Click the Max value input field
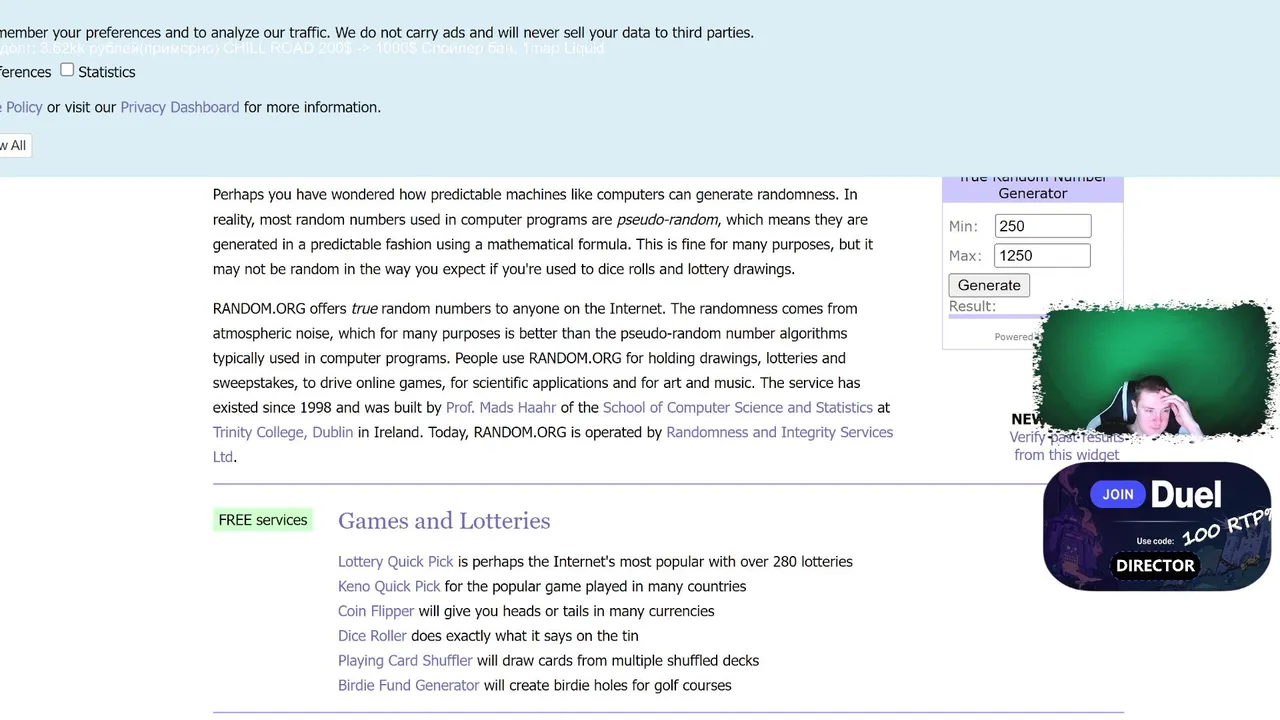Image resolution: width=1280 pixels, height=720 pixels. tap(1043, 255)
